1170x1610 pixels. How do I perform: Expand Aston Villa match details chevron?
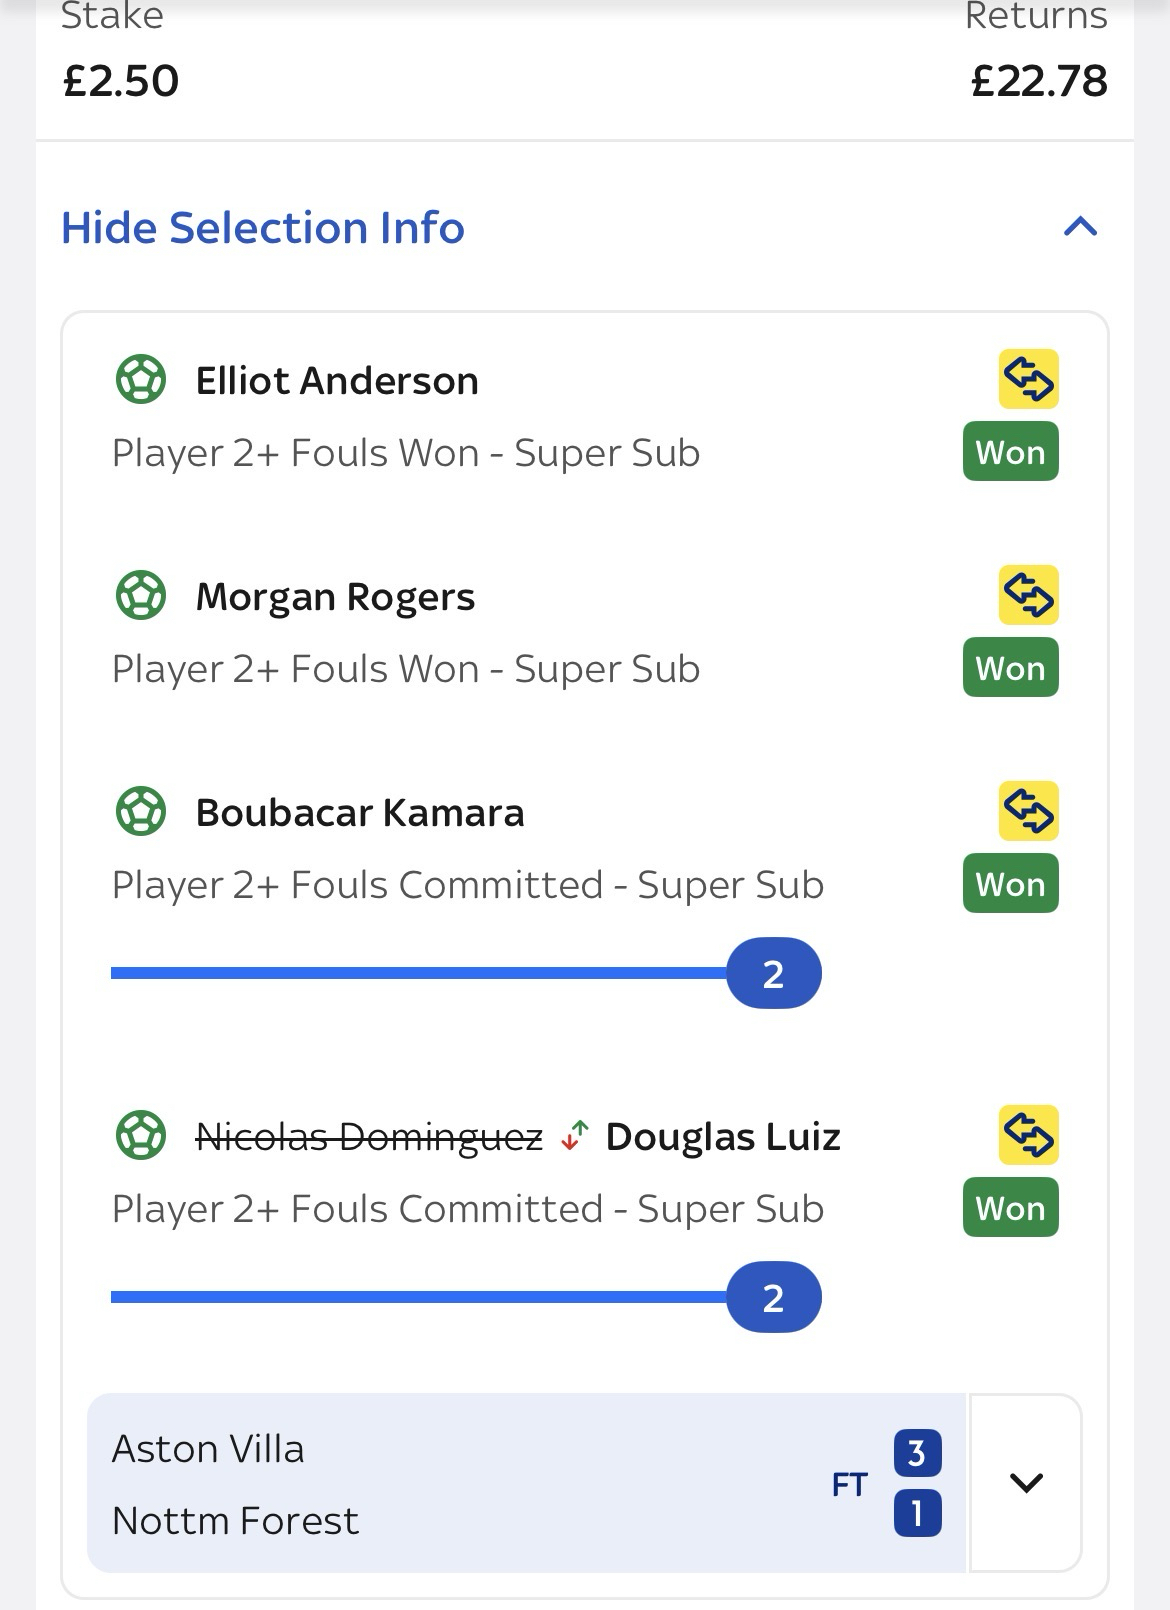1026,1483
